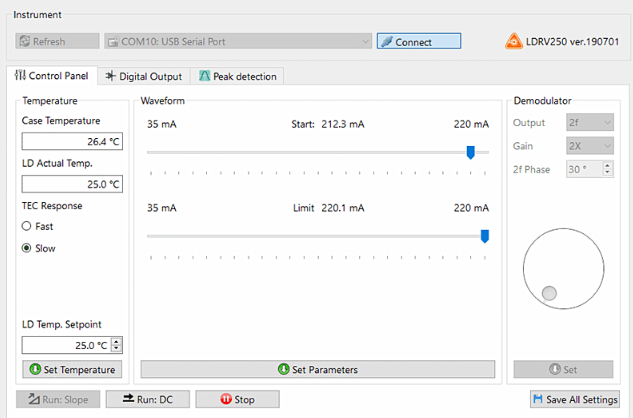Click the Set Temperature button
This screenshot has height=418, width=633.
72,369
